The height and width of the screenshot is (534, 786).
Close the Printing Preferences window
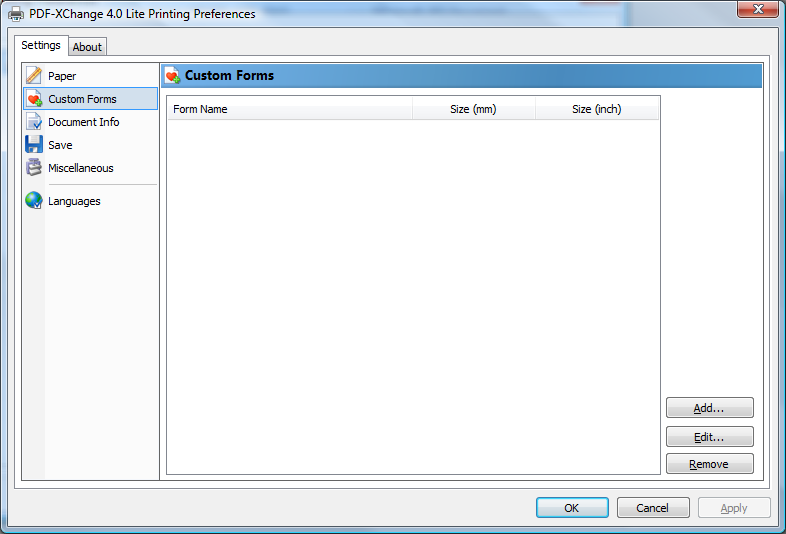(758, 9)
